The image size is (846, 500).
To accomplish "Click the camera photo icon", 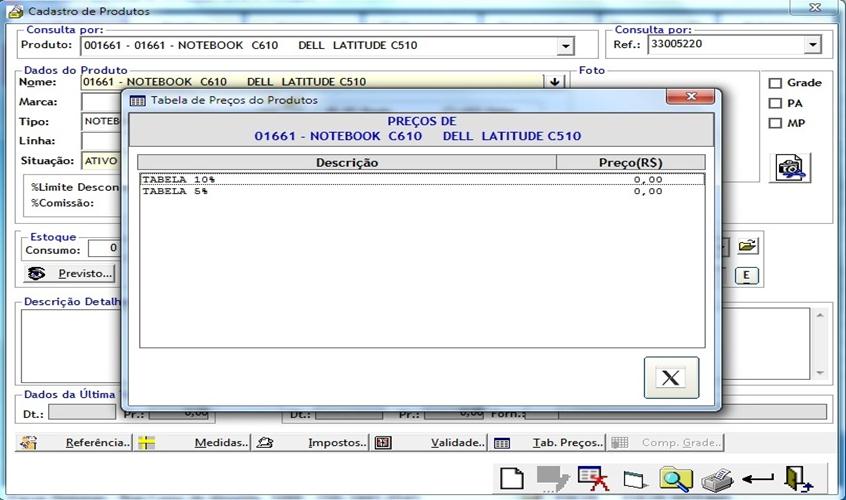I will point(790,168).
